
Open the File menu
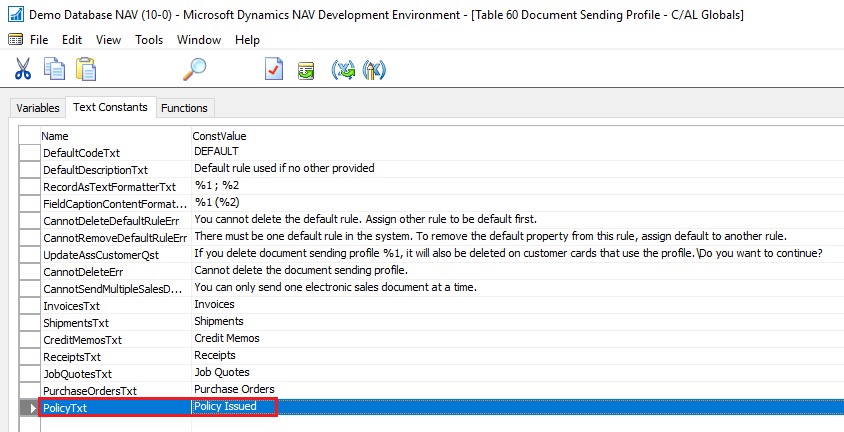[x=39, y=40]
